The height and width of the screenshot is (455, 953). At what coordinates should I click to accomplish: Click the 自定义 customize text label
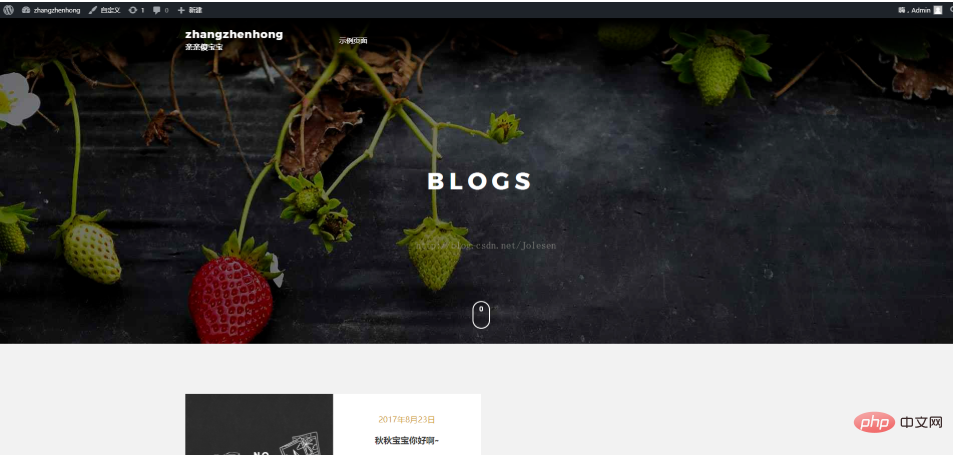coord(110,10)
